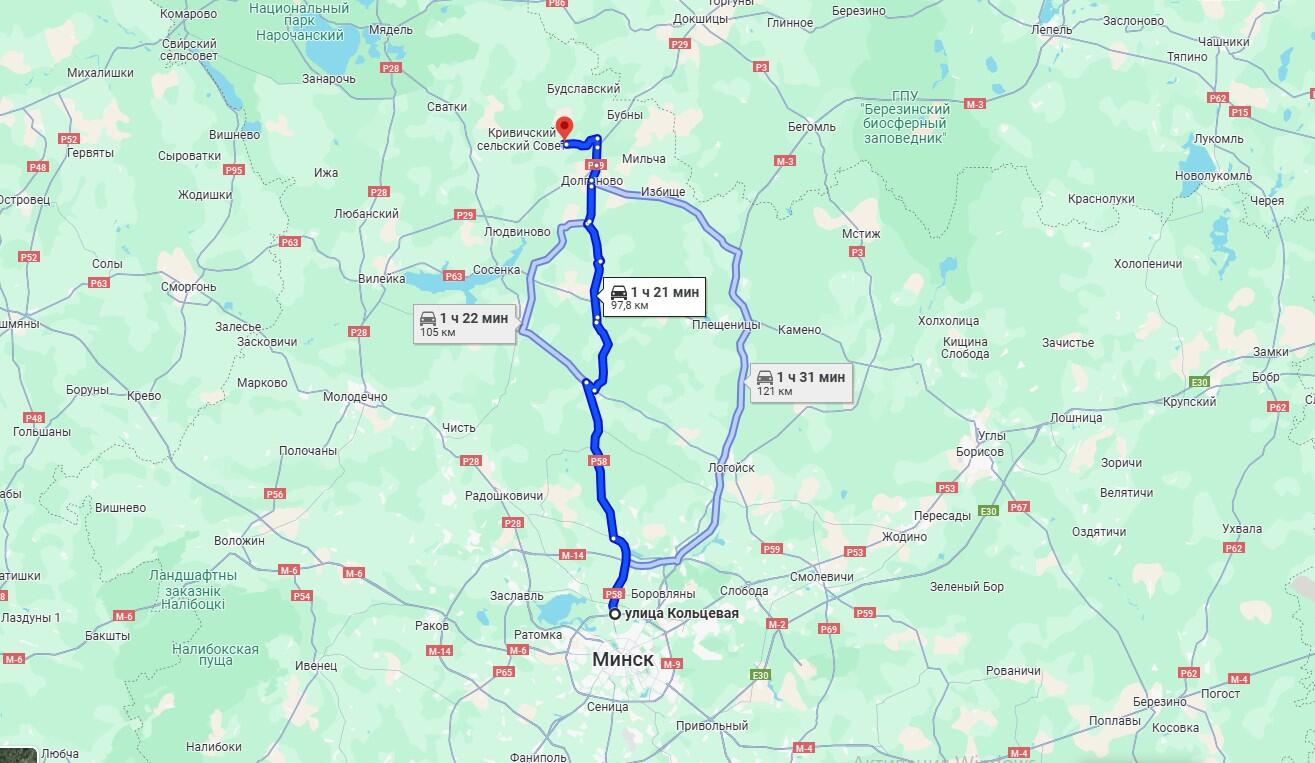Click the E30 highway shield near Крупский
The width and height of the screenshot is (1315, 763).
pyautogui.click(x=1201, y=382)
